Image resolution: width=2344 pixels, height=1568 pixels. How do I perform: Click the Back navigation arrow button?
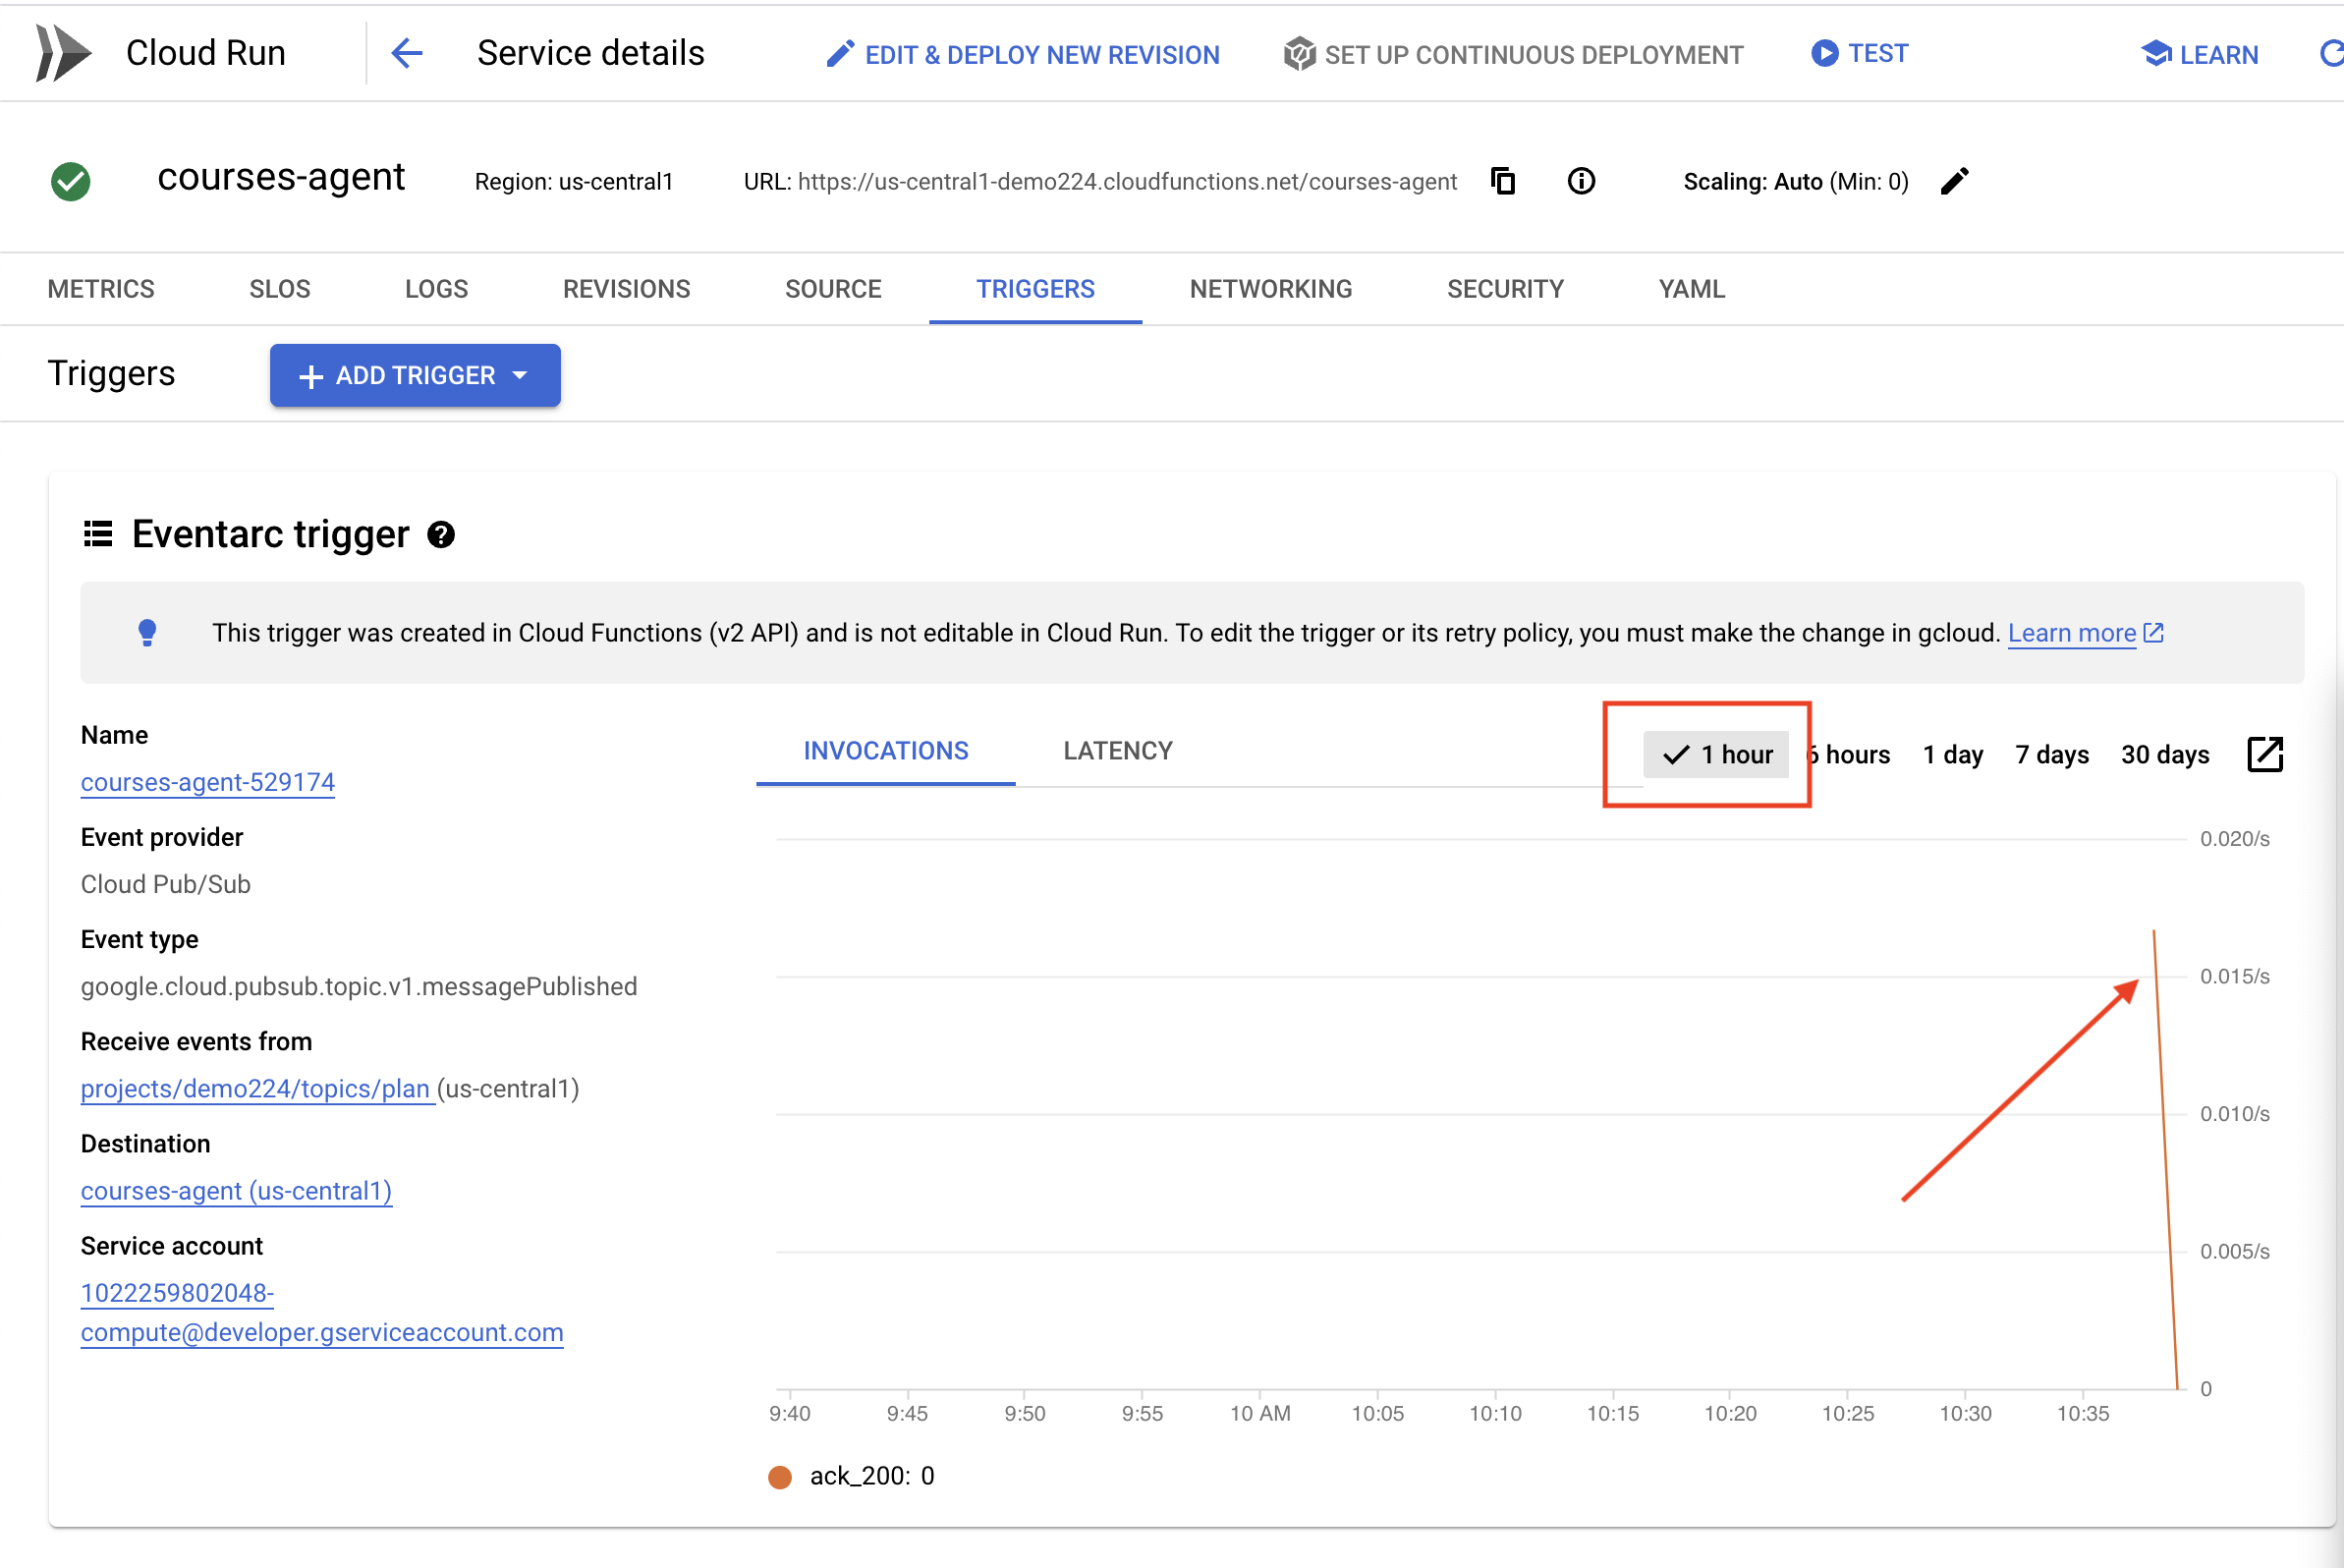point(406,52)
